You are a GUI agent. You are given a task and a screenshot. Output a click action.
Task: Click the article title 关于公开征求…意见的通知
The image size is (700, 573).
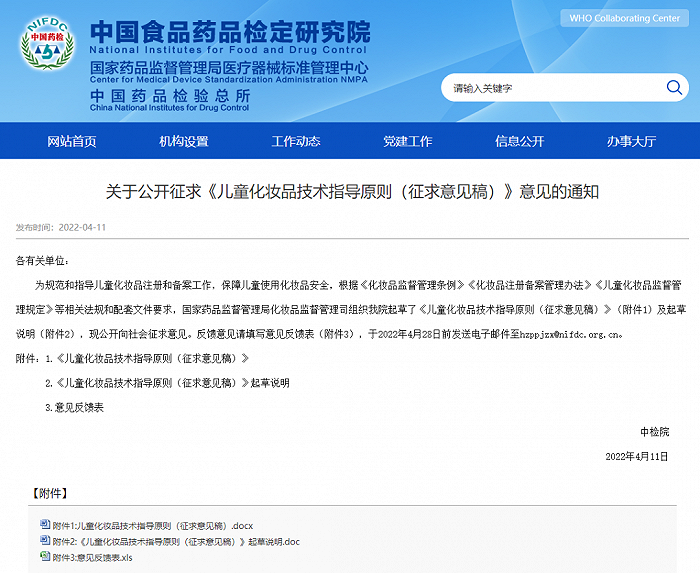click(352, 192)
